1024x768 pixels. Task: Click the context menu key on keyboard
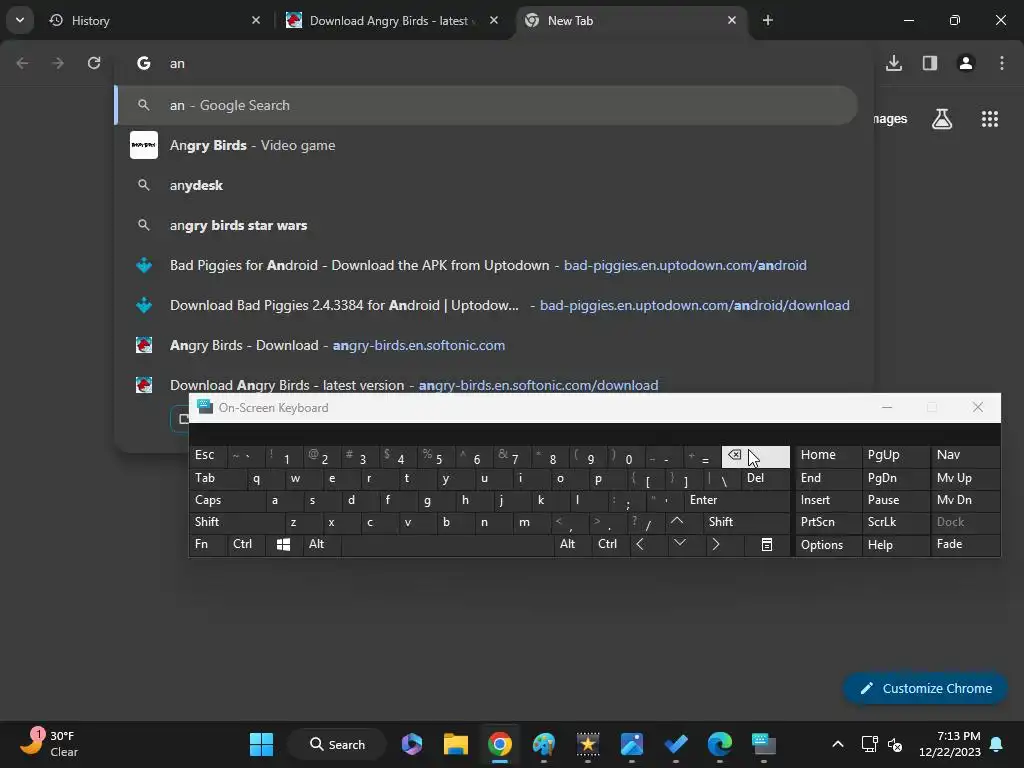pos(767,544)
